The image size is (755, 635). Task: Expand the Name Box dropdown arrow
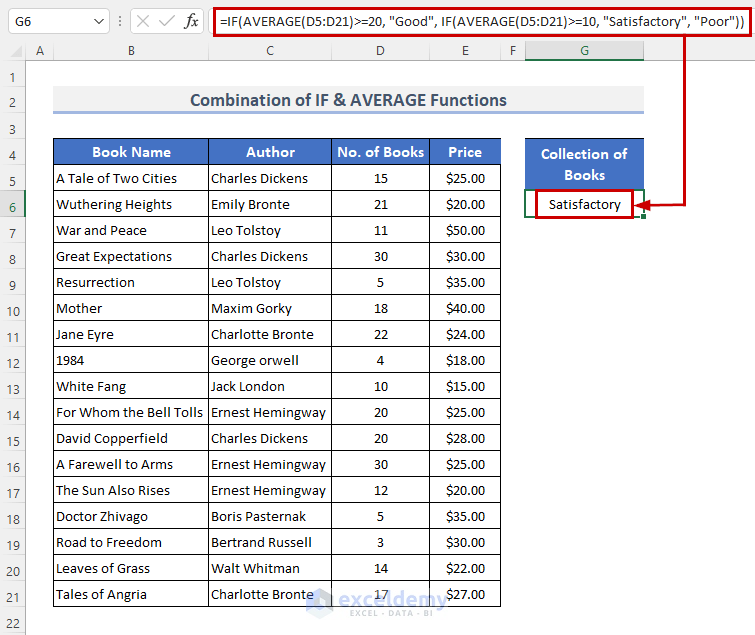(98, 21)
